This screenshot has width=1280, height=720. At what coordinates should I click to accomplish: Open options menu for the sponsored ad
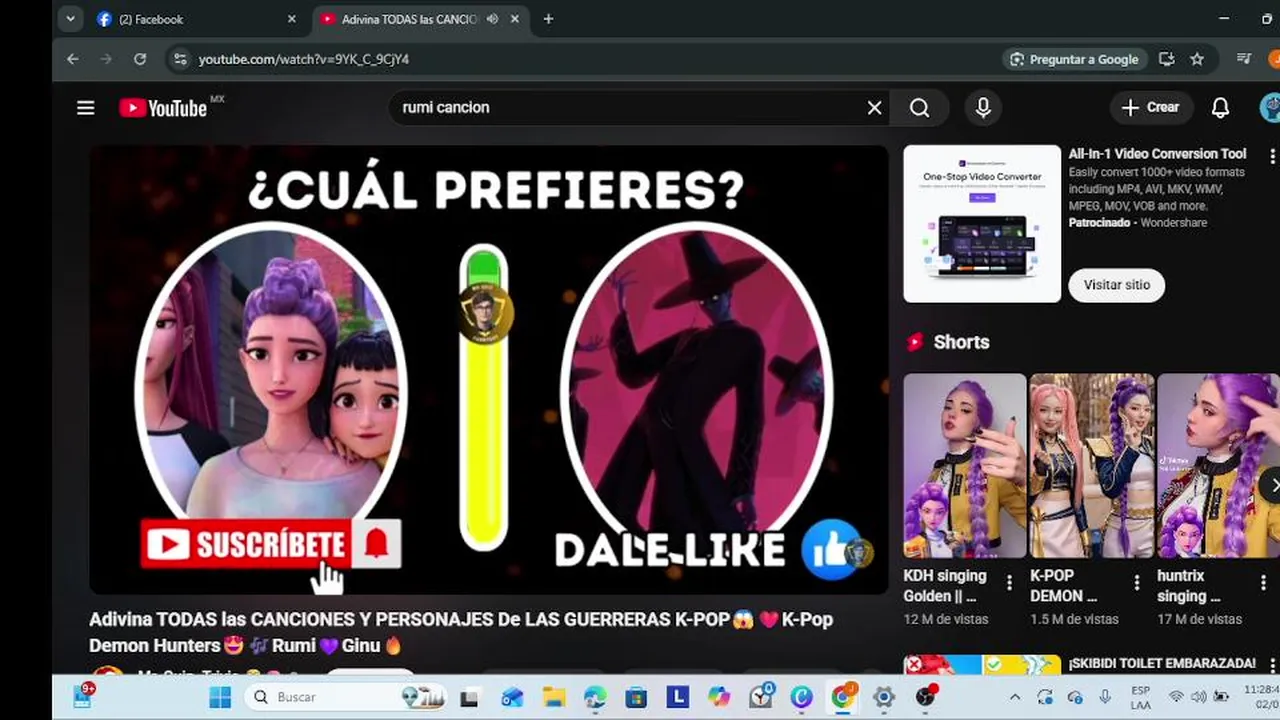point(1272,156)
